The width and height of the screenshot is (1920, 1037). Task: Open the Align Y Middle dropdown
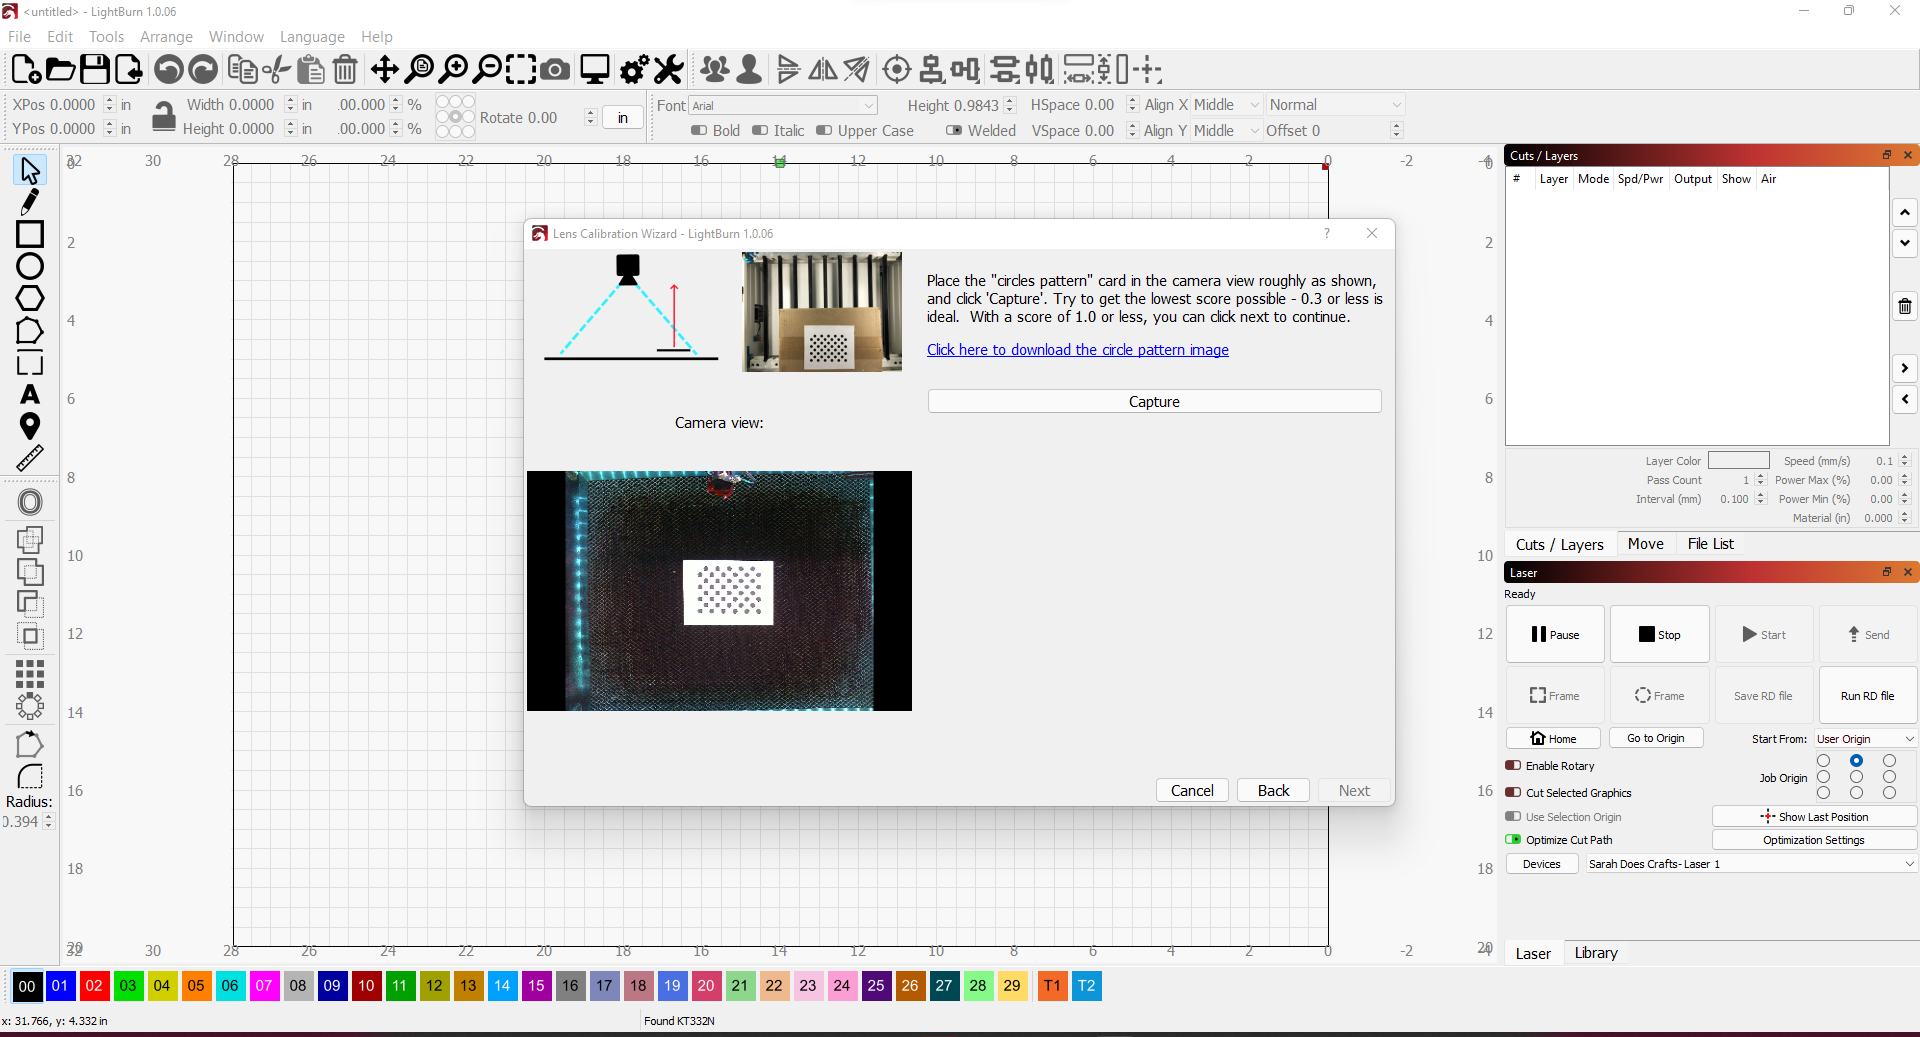coord(1227,131)
